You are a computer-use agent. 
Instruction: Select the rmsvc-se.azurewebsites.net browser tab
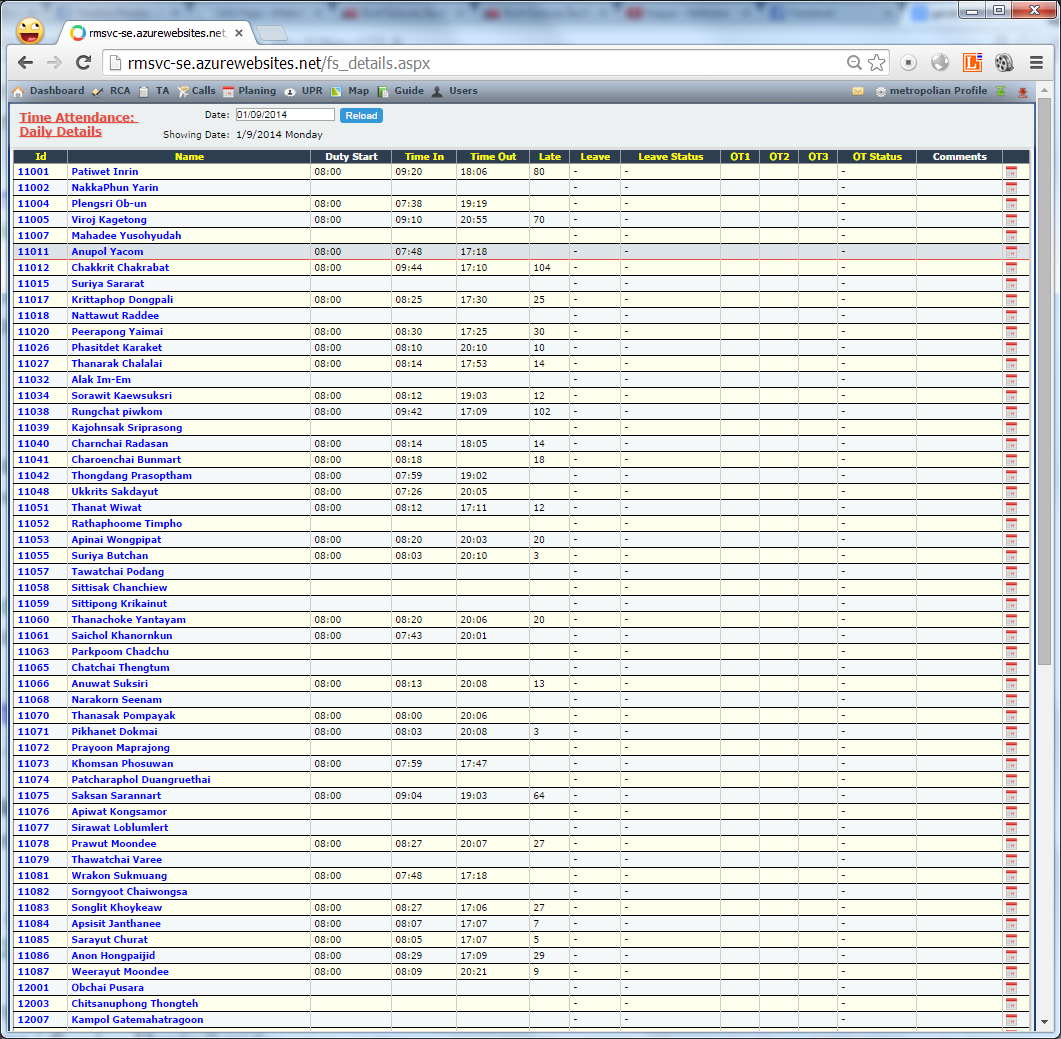(156, 32)
